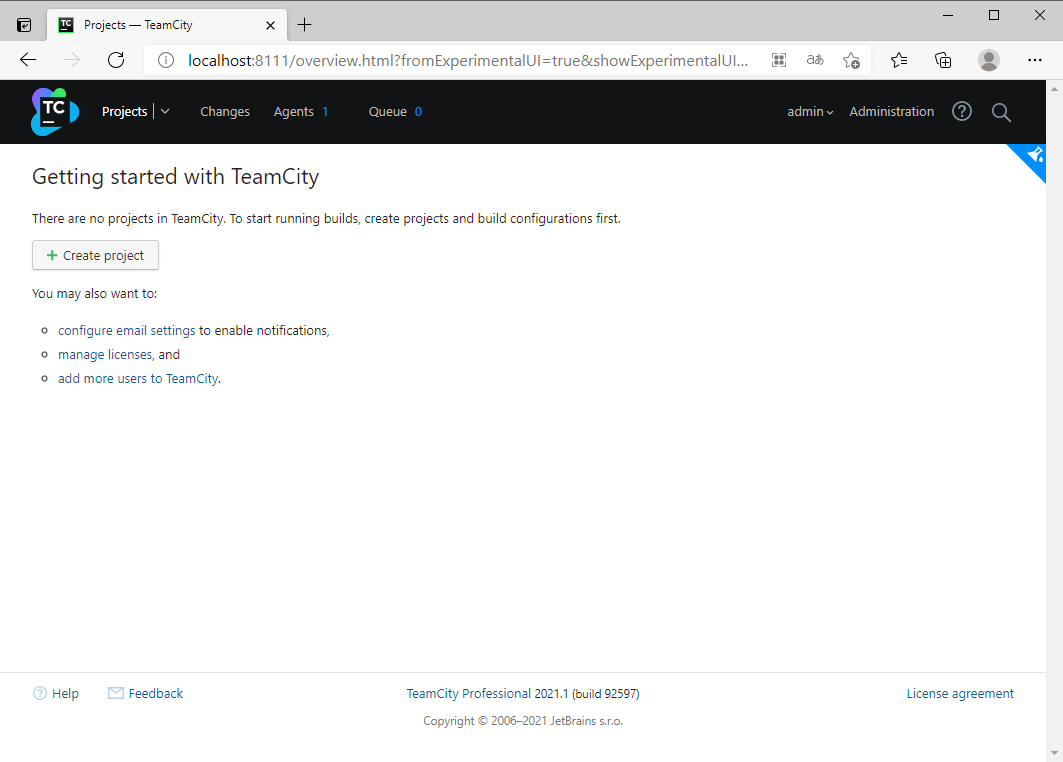The width and height of the screenshot is (1063, 762).
Task: Click the scrollbar down arrow
Action: (x=1054, y=753)
